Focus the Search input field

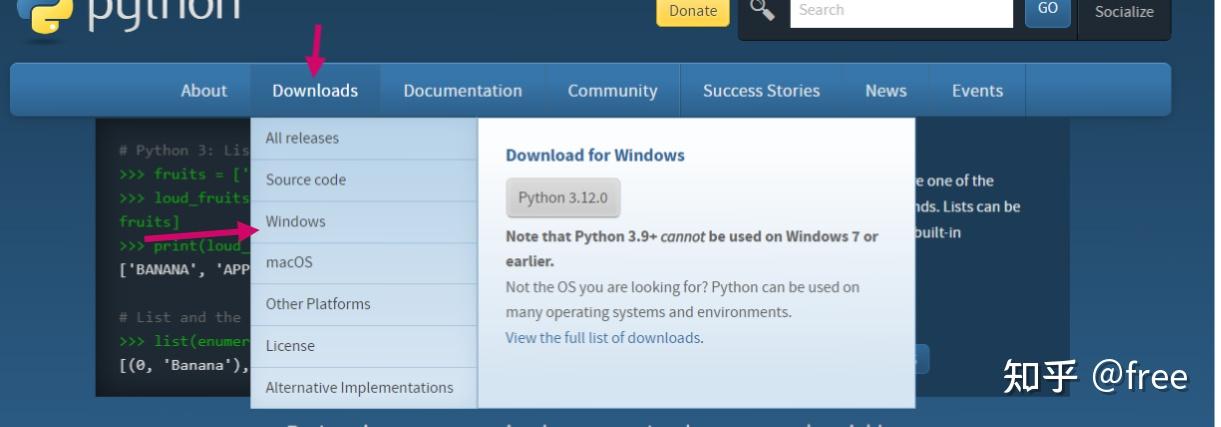click(x=901, y=11)
